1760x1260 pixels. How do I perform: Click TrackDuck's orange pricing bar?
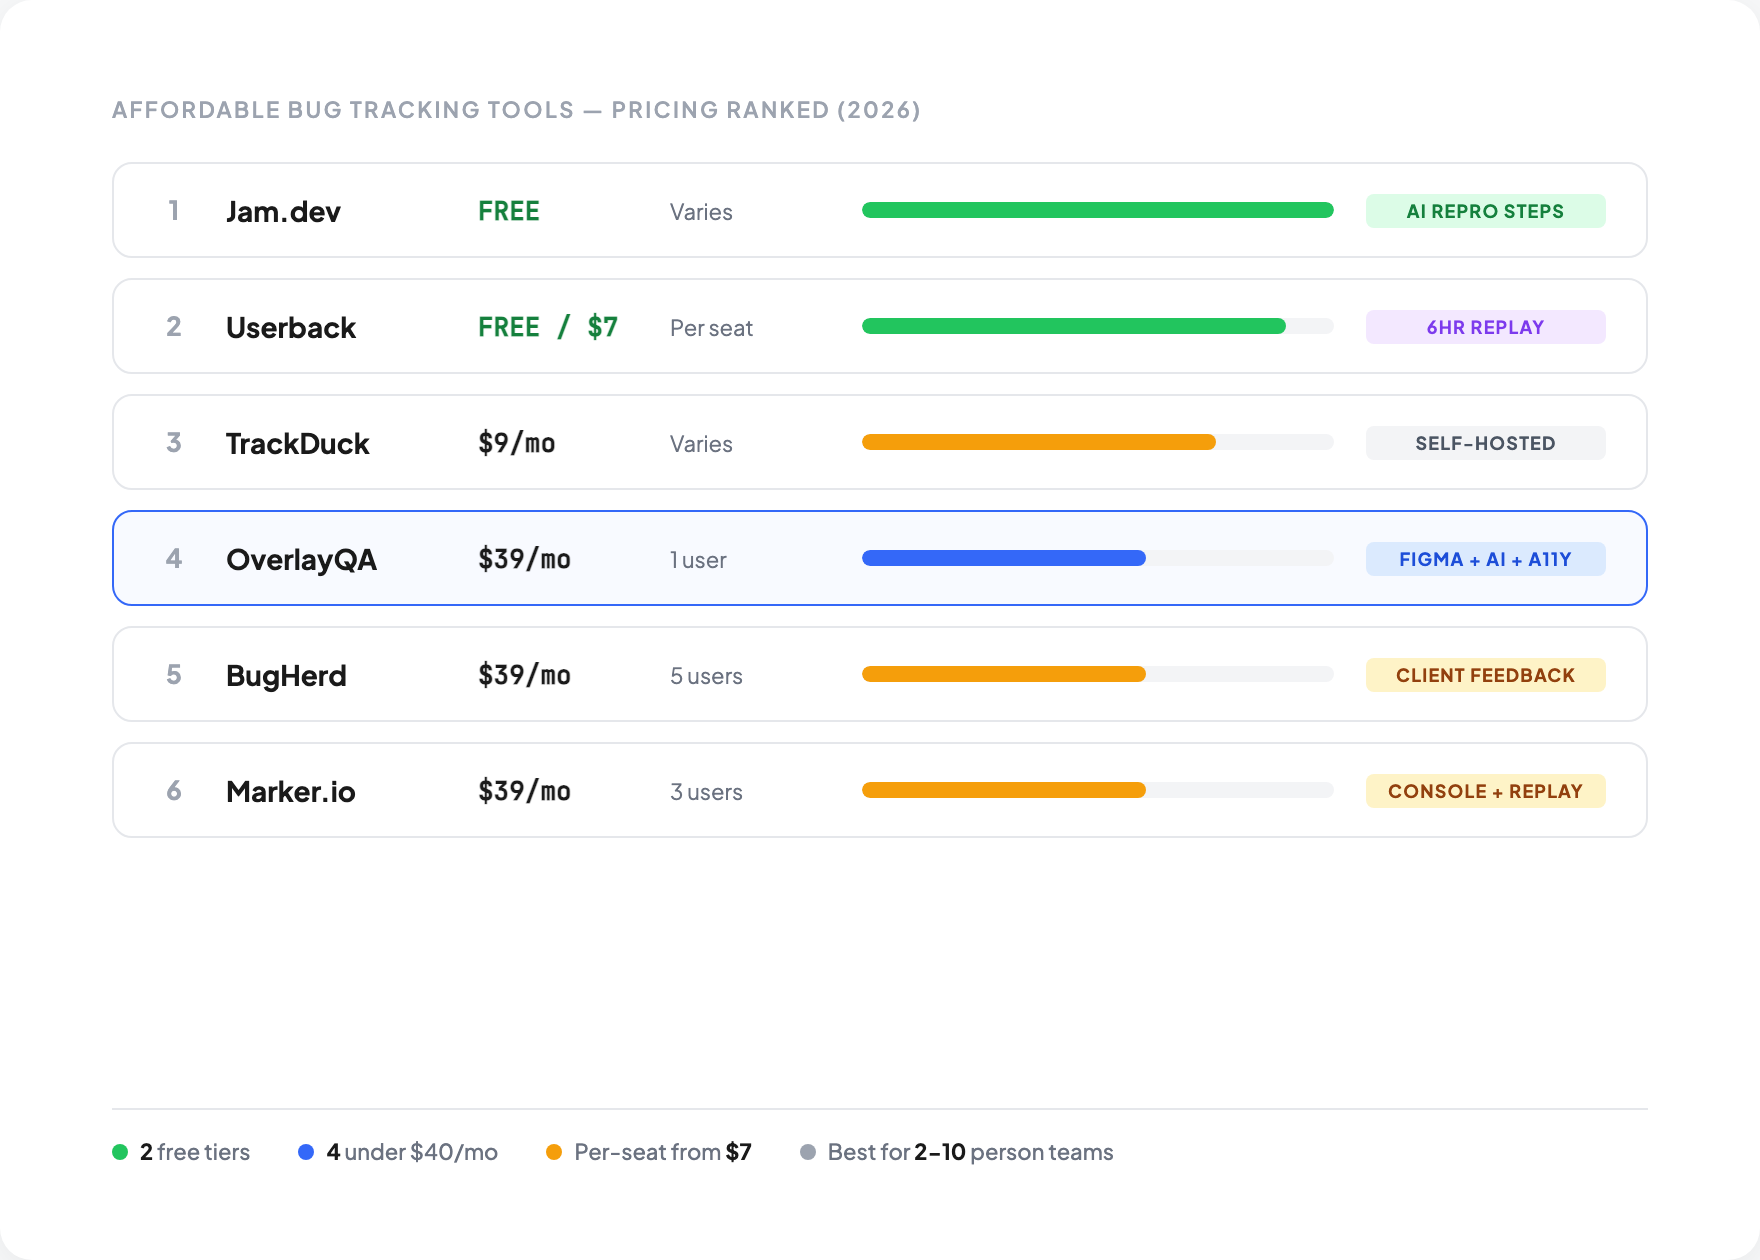(1039, 442)
